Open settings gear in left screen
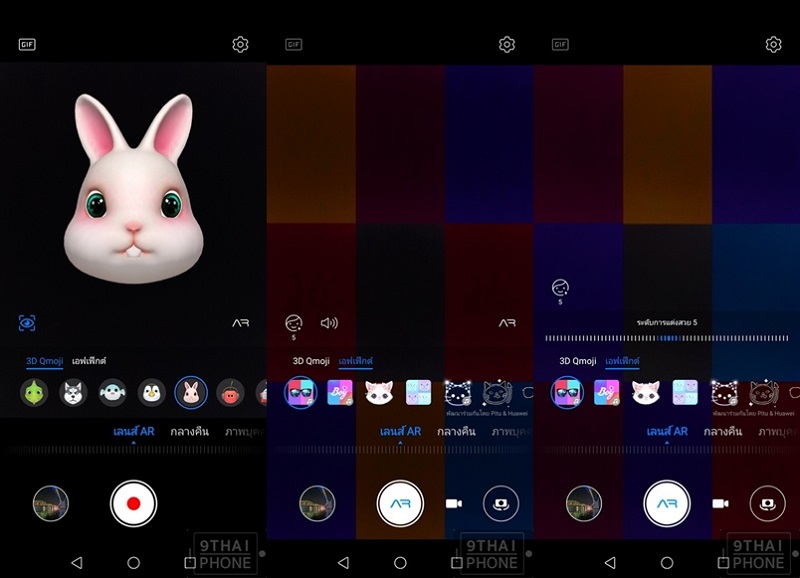 pyautogui.click(x=240, y=44)
